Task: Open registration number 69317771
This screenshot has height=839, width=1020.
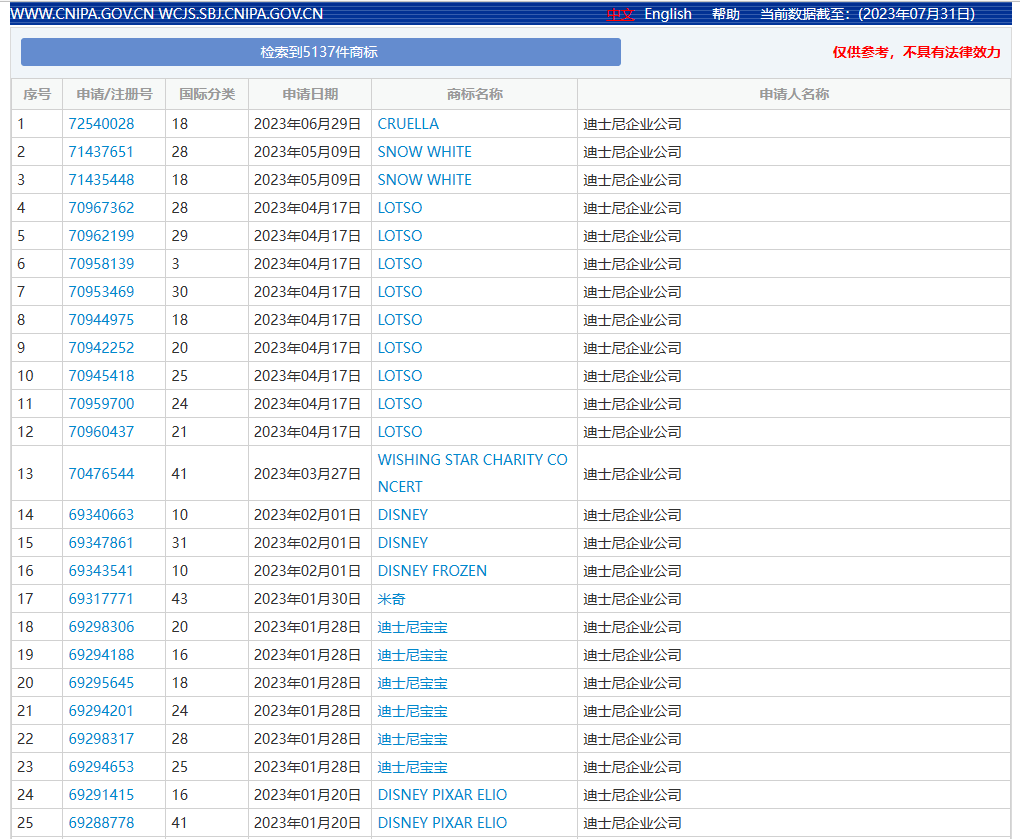Action: coord(101,599)
